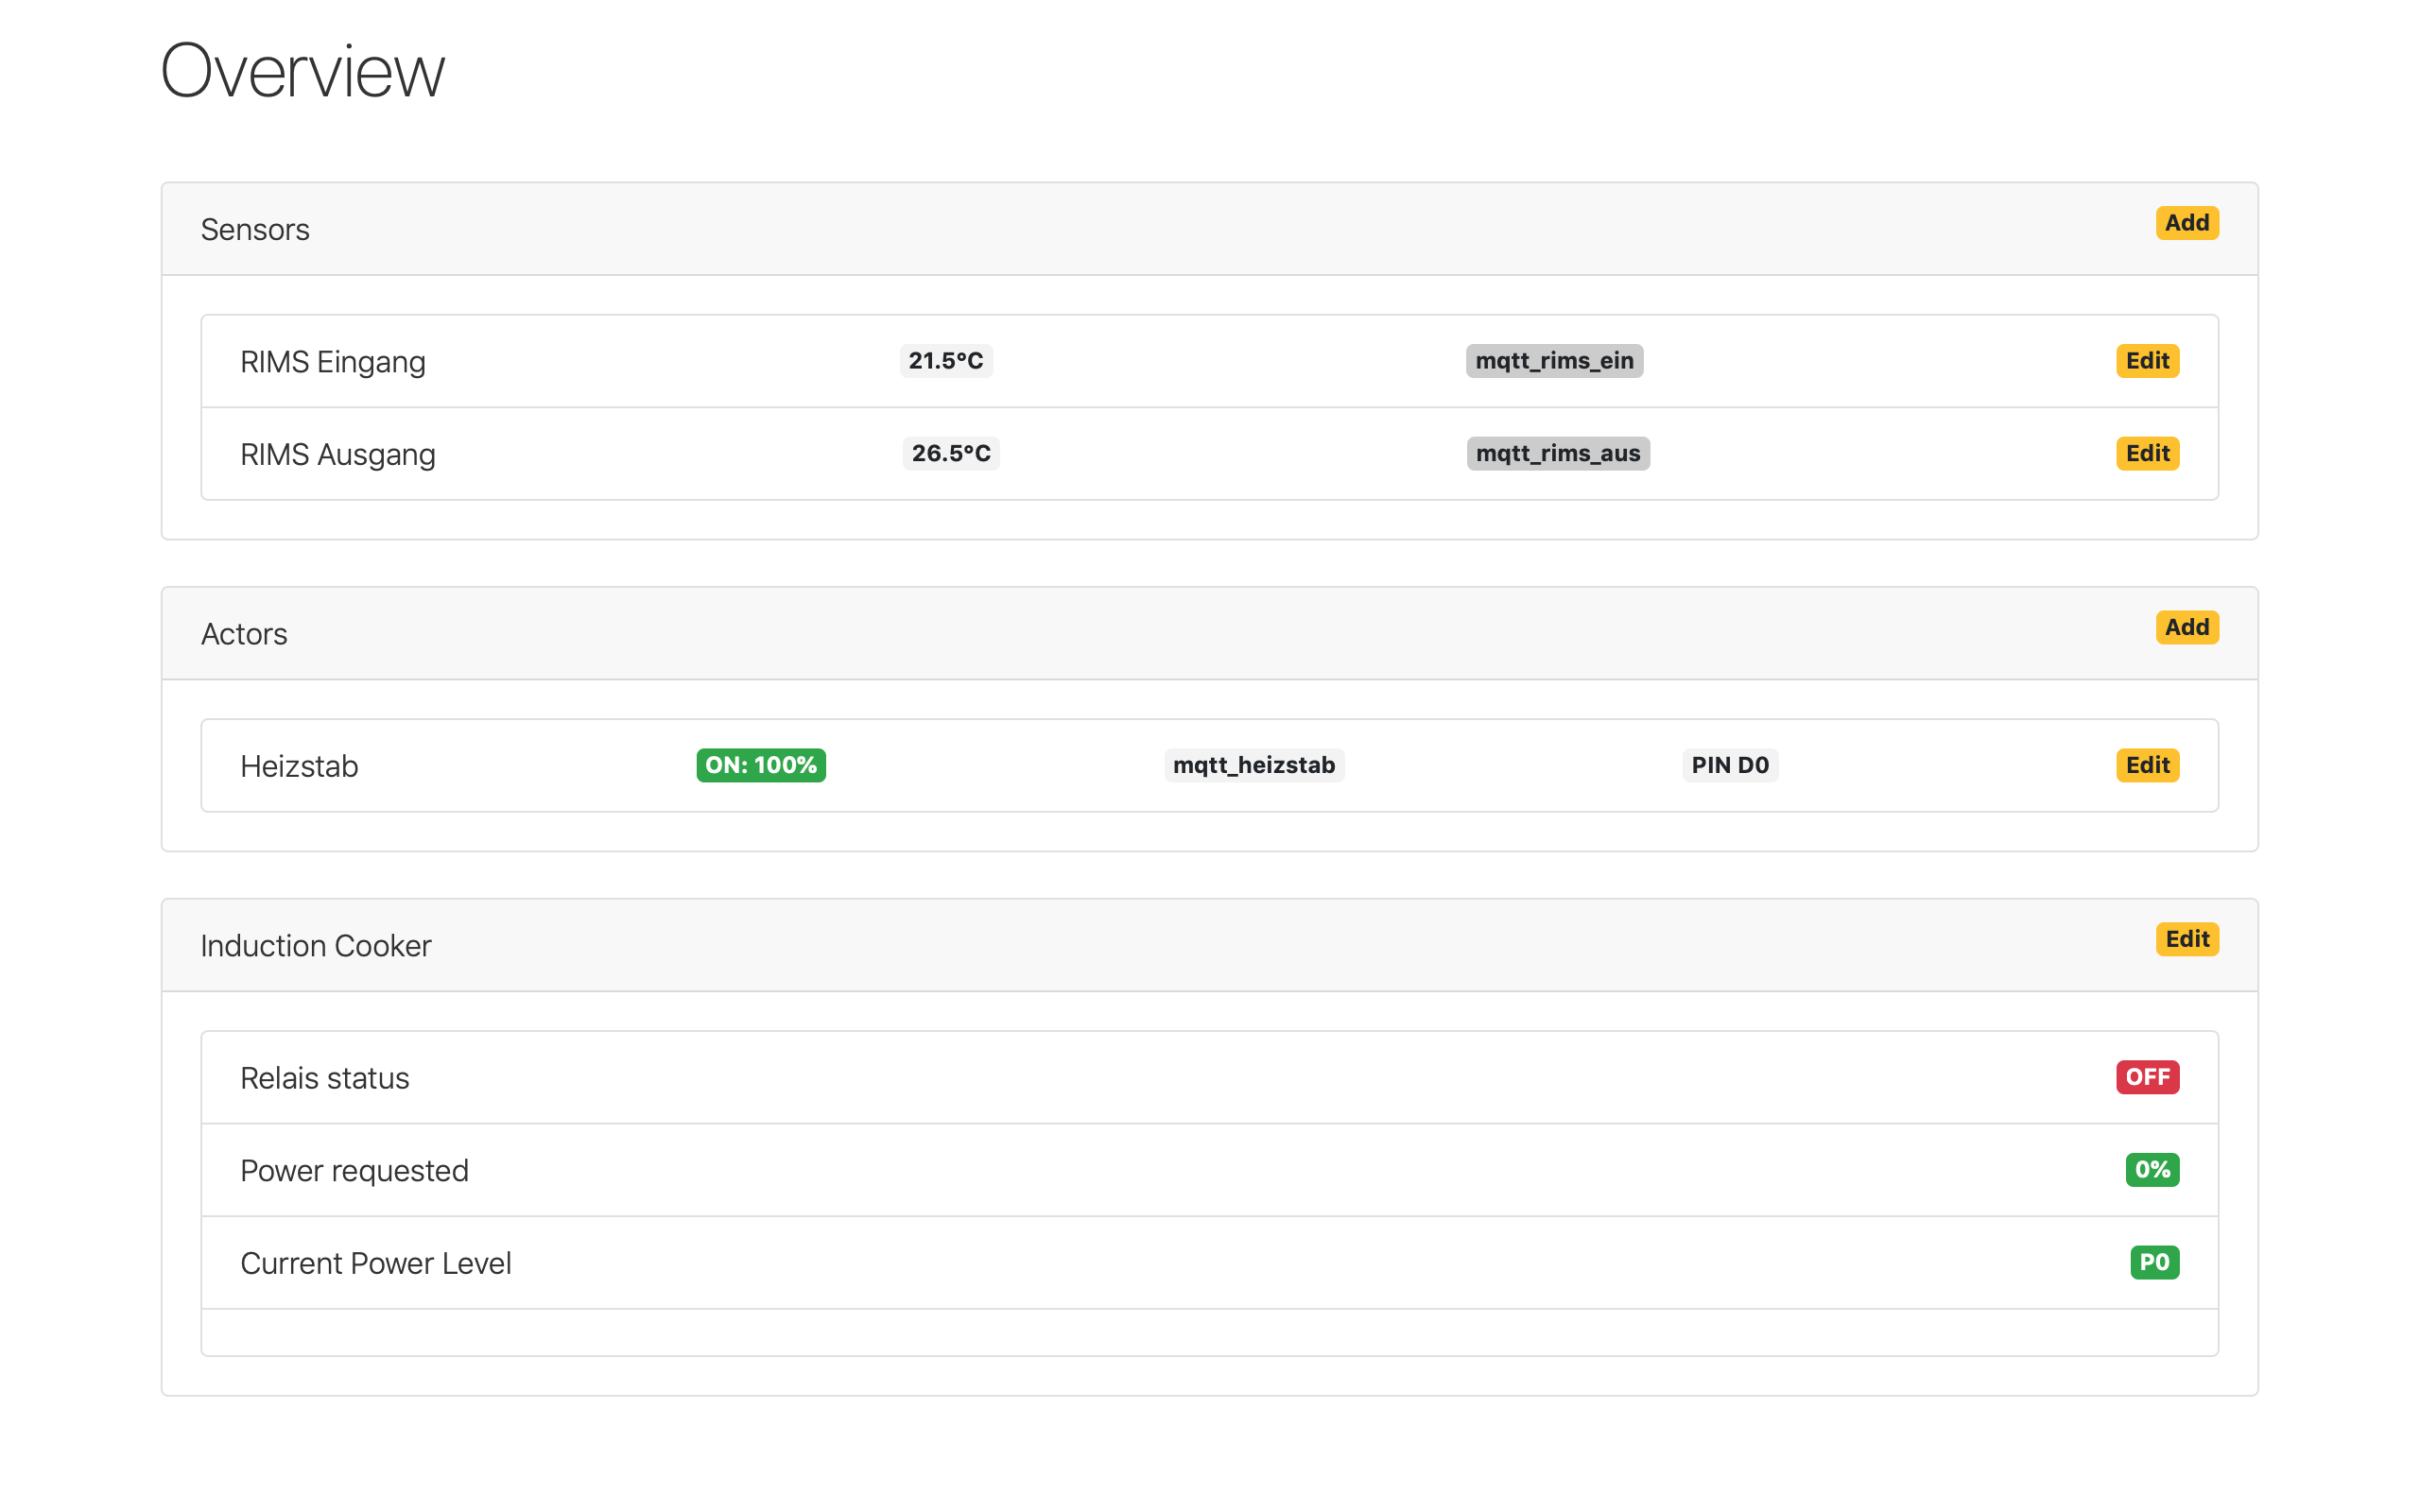Click the PIN D0 badge
Image resolution: width=2420 pixels, height=1512 pixels.
(x=1729, y=765)
